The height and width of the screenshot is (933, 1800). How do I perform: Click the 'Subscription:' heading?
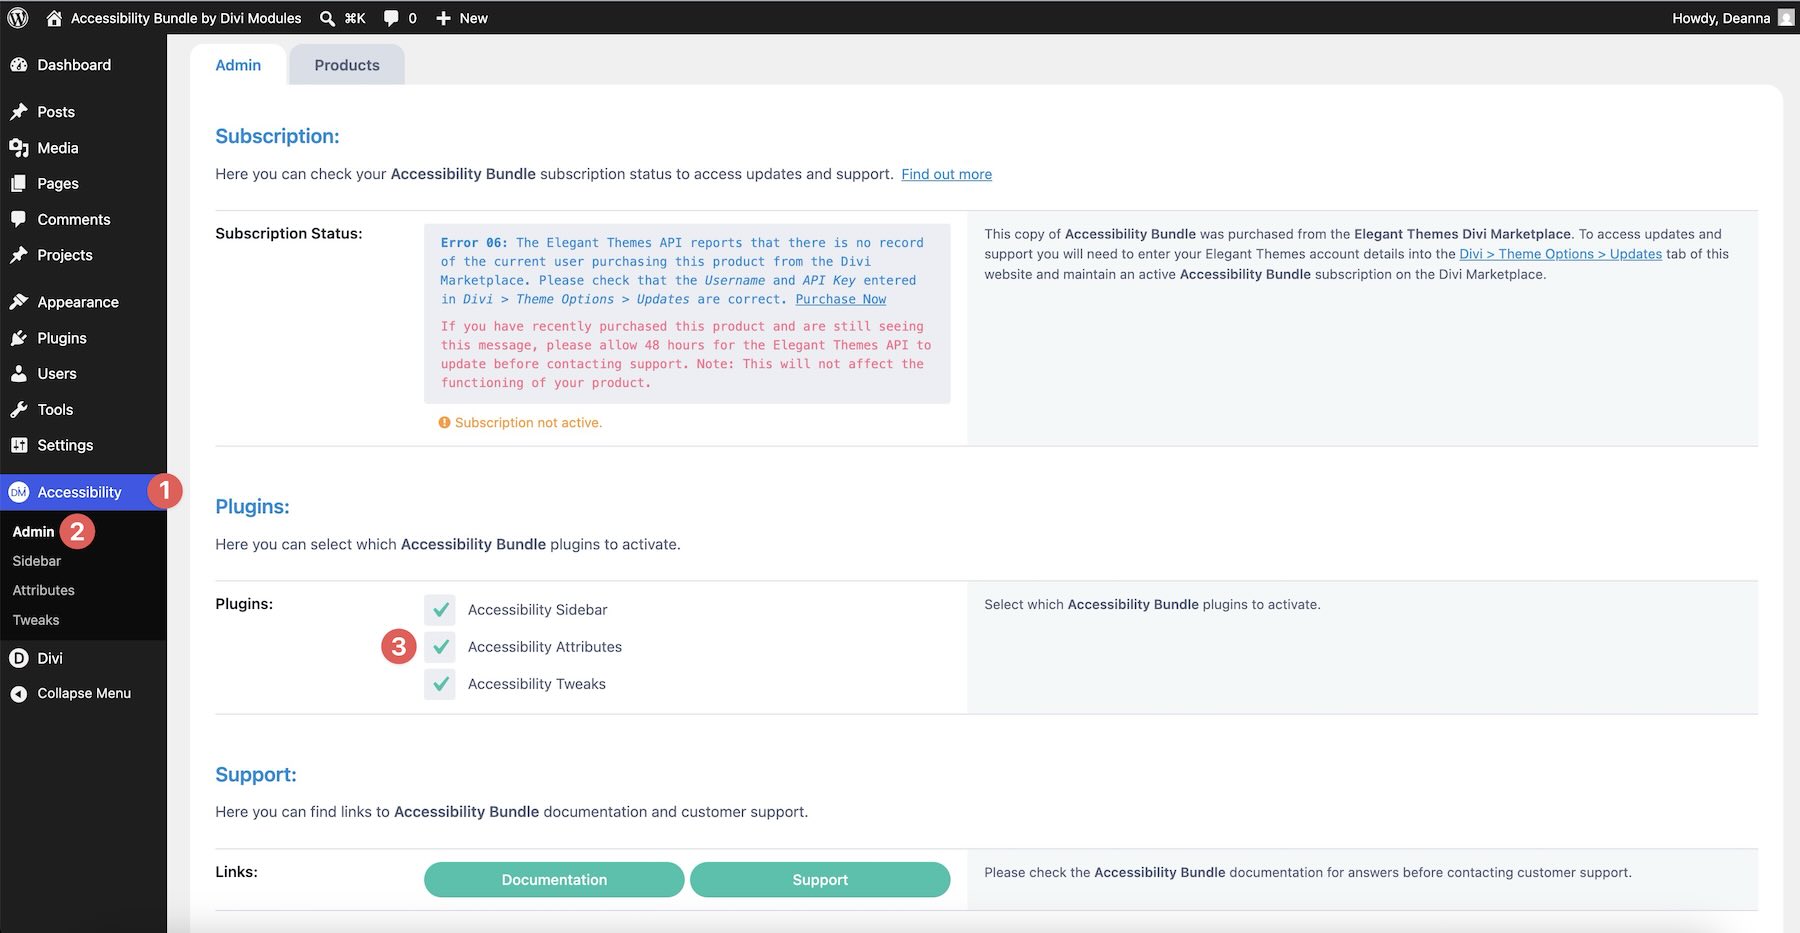pos(277,136)
